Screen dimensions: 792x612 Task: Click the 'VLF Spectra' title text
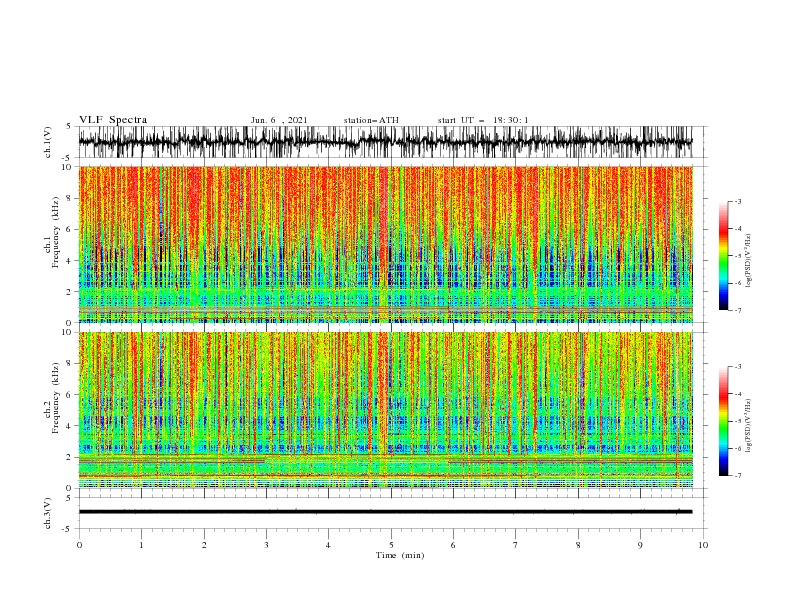pyautogui.click(x=113, y=120)
